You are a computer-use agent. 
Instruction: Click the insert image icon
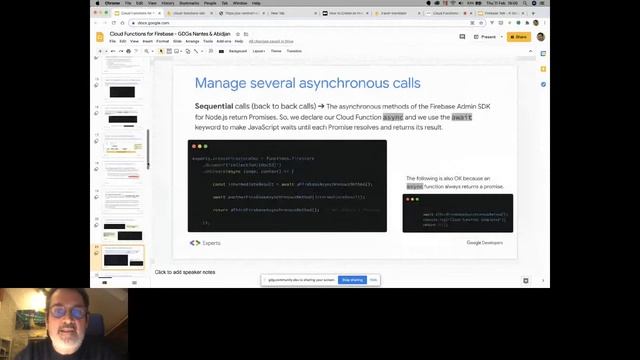[176, 51]
